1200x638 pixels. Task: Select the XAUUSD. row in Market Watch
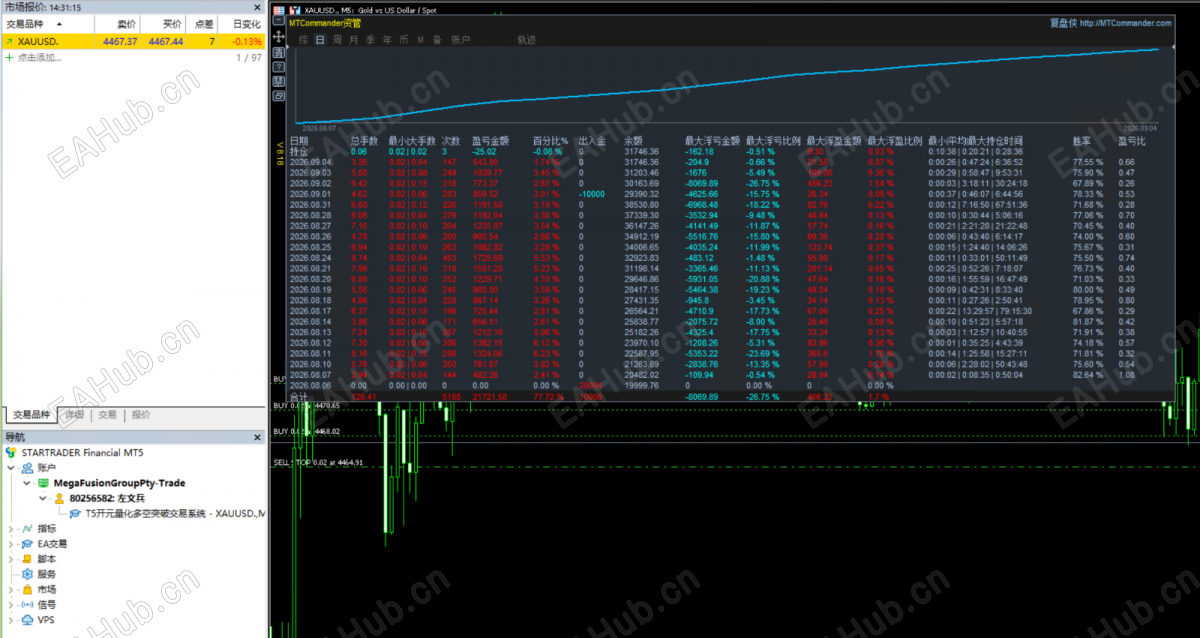coord(133,42)
